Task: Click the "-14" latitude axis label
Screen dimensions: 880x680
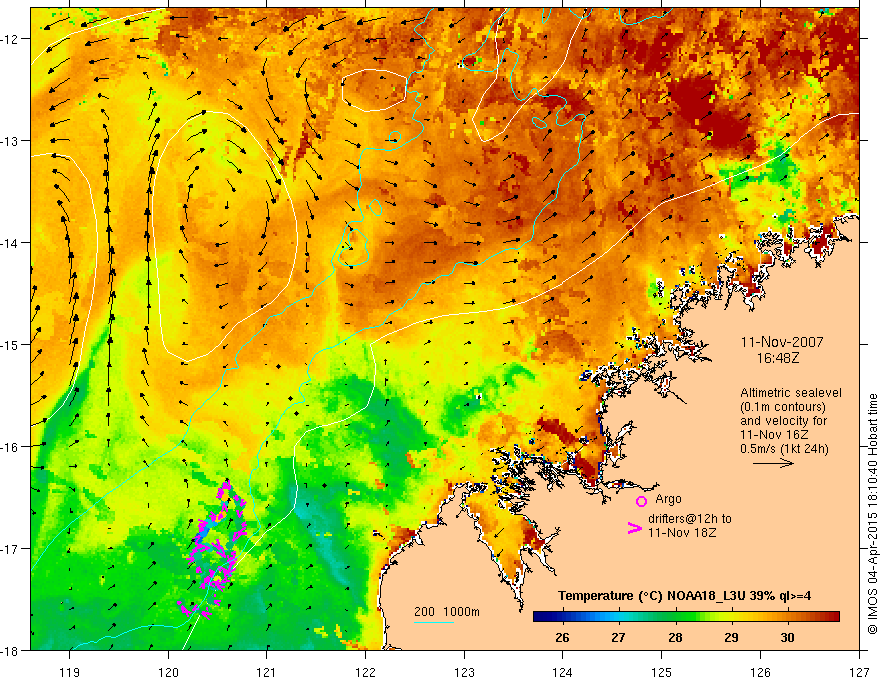Action: [x=11, y=243]
